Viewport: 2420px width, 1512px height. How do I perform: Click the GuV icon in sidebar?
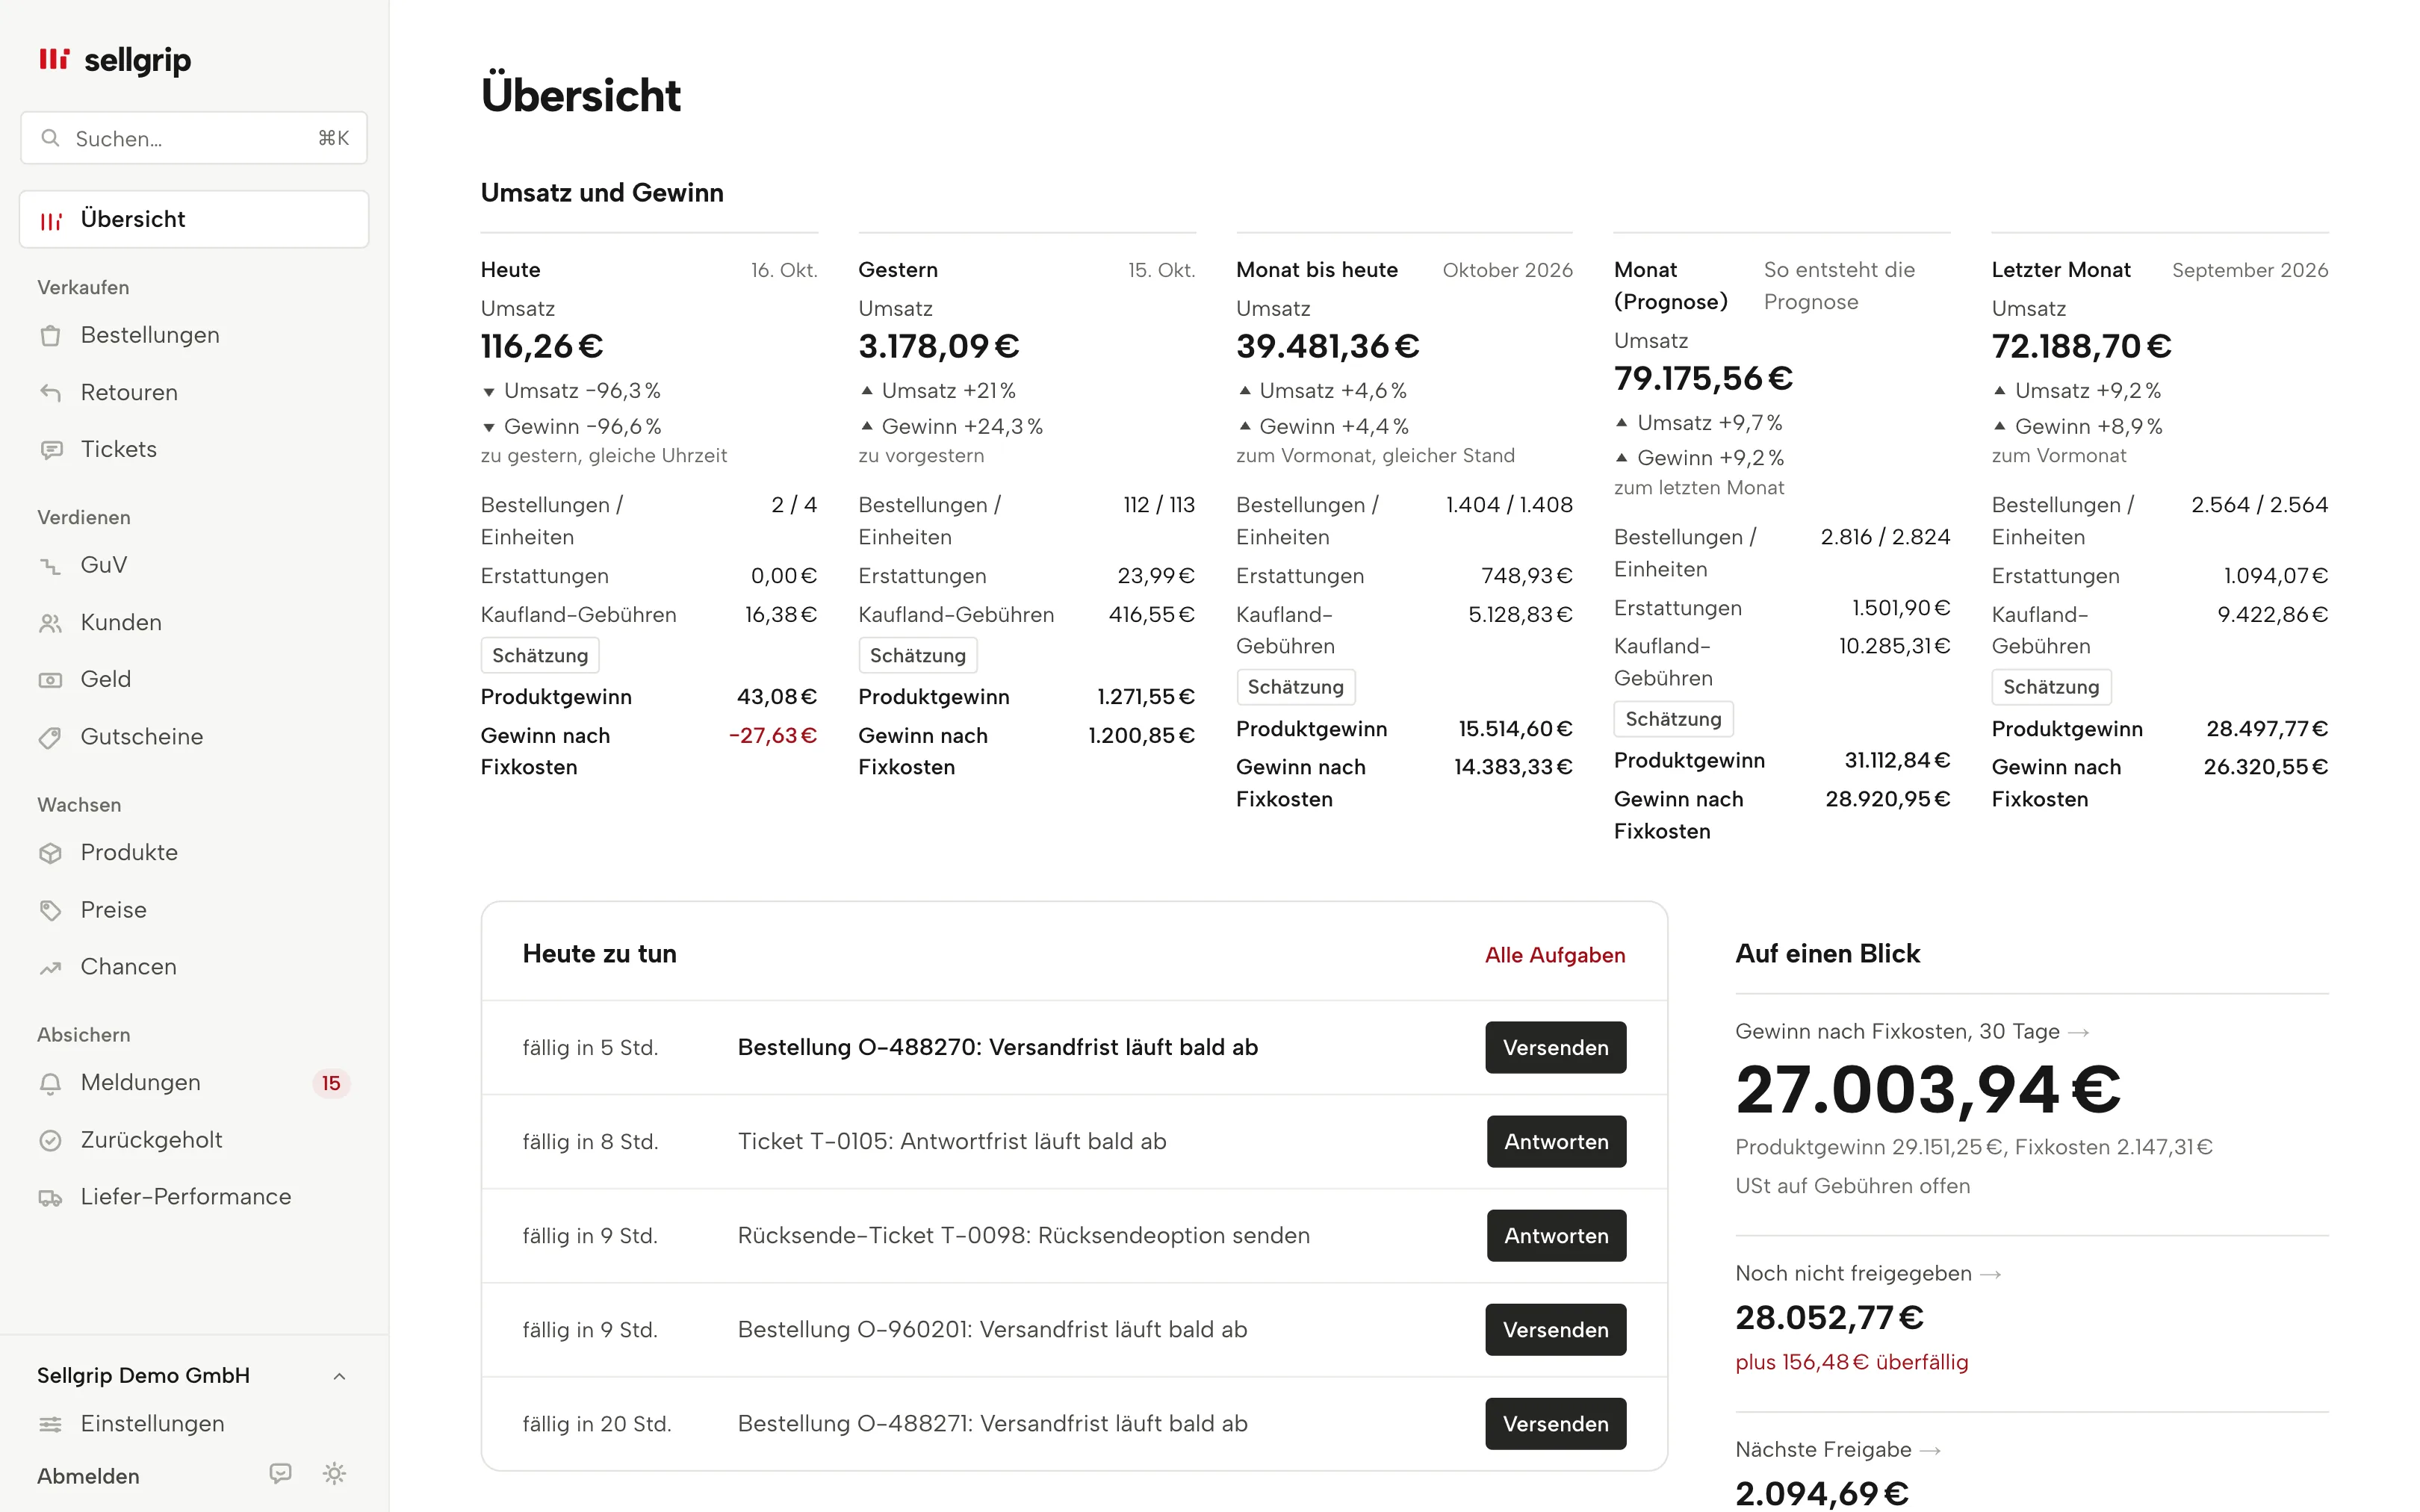[x=51, y=566]
